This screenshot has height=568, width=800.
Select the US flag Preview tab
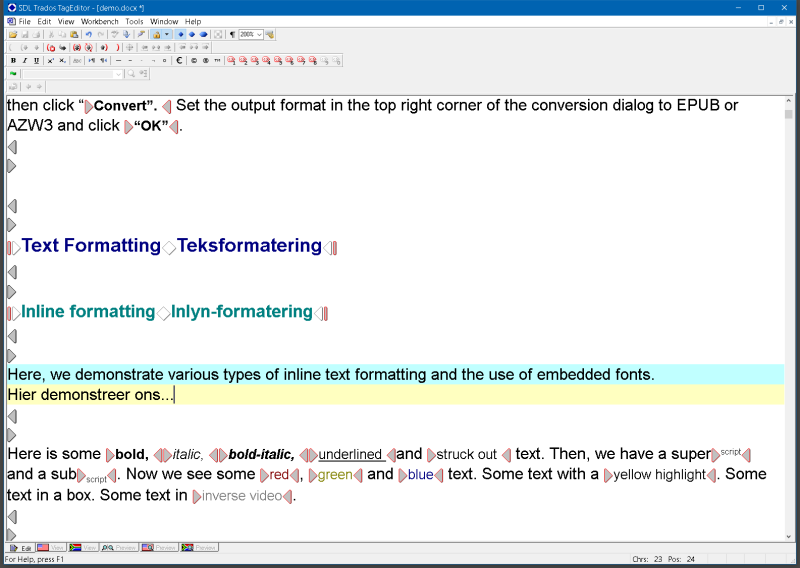[159, 548]
